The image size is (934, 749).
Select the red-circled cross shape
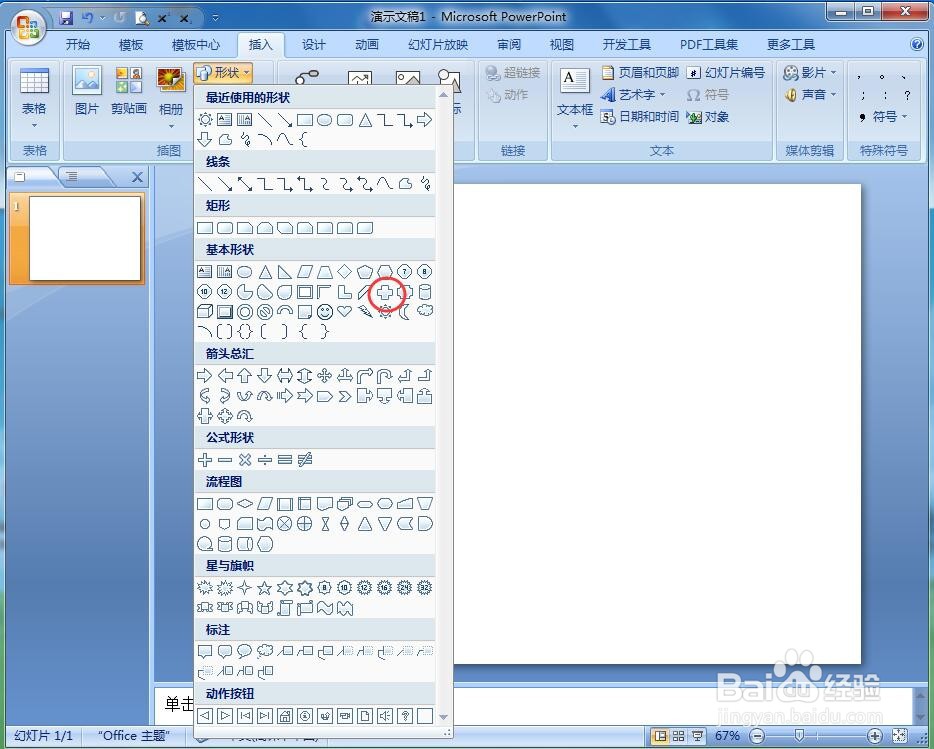coord(385,292)
